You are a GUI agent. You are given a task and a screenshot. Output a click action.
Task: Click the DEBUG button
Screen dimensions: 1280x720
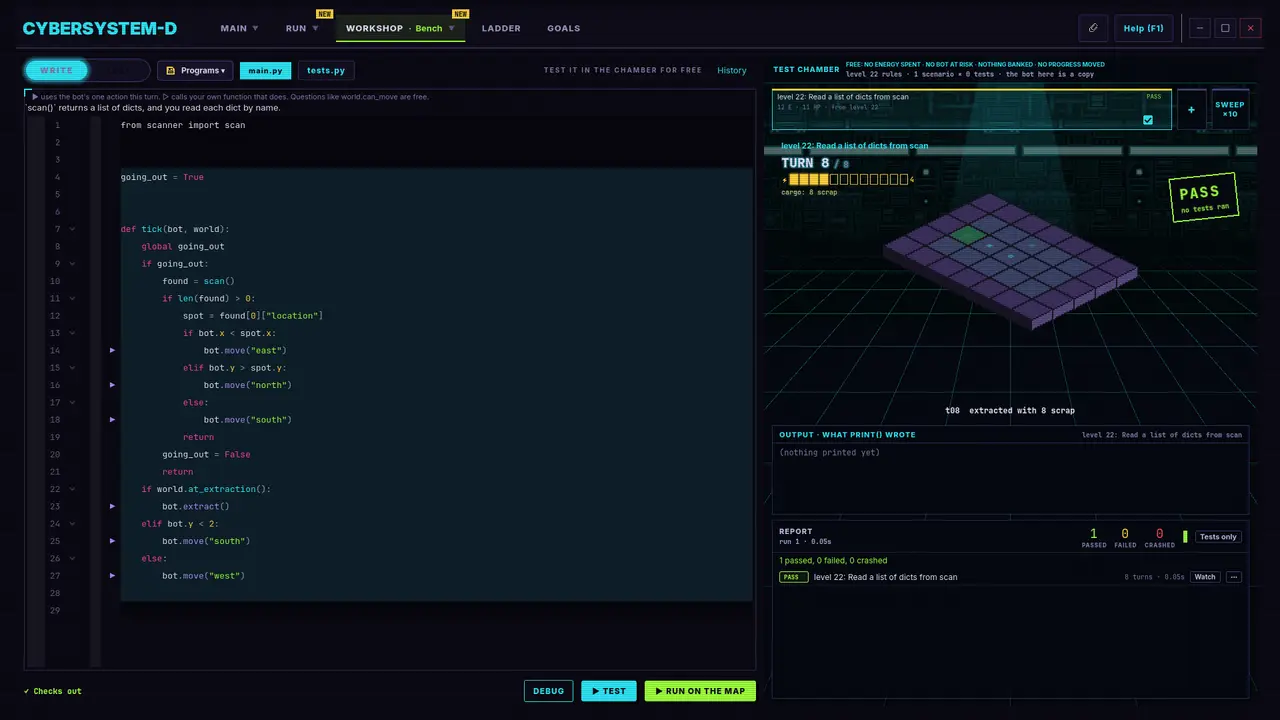[548, 691]
